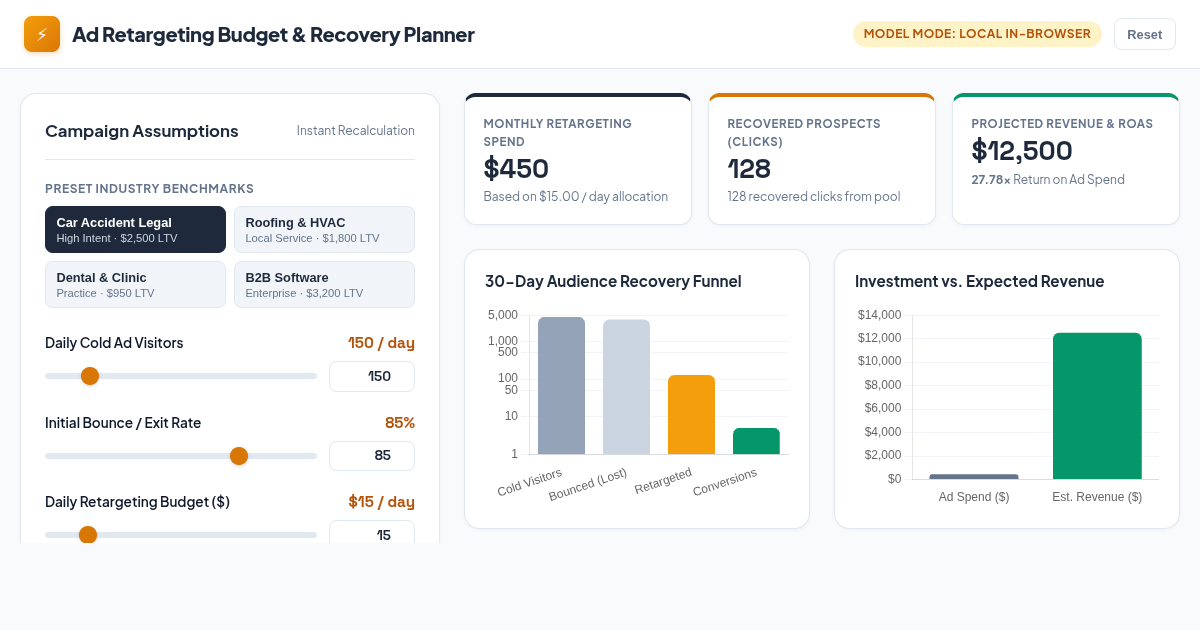Click the 128 recovered prospects figure
Image resolution: width=1200 pixels, height=630 pixels.
(x=749, y=168)
